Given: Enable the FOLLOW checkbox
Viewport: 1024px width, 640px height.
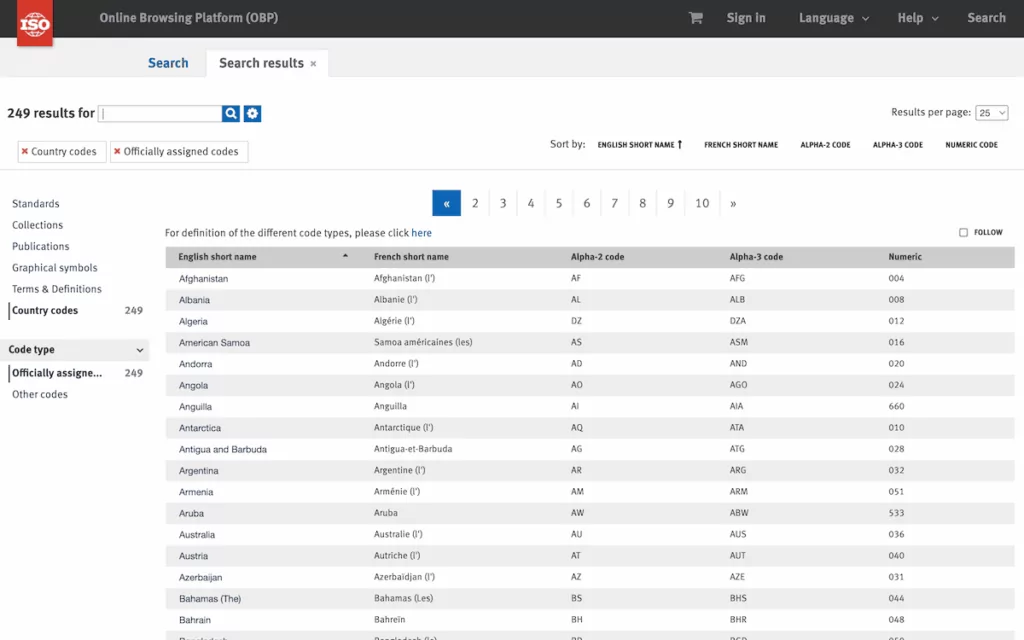Looking at the screenshot, I should coord(963,232).
